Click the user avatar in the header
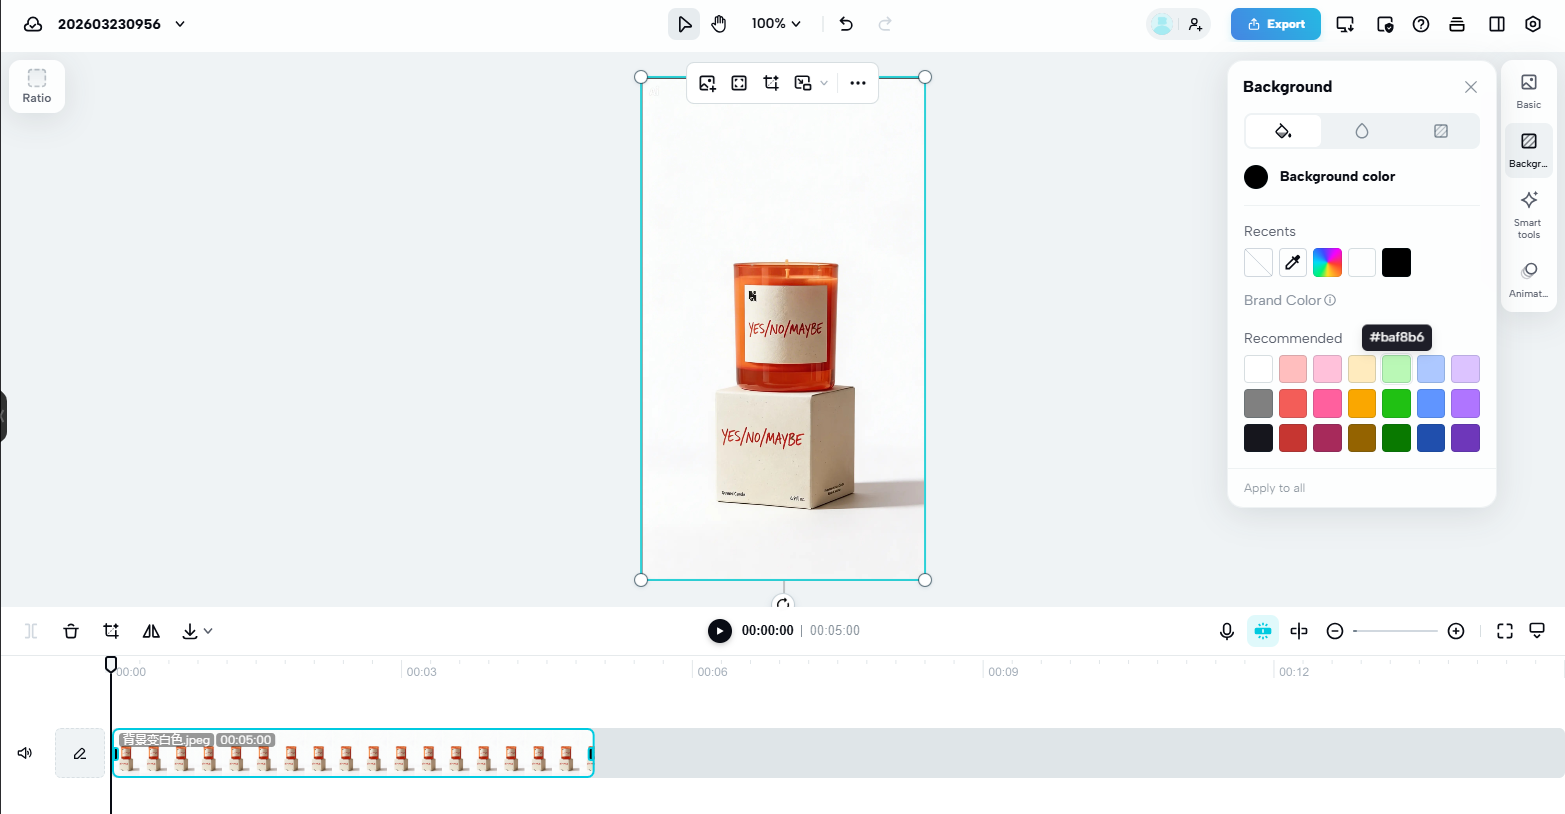Viewport: 1565px width, 814px height. (1162, 24)
